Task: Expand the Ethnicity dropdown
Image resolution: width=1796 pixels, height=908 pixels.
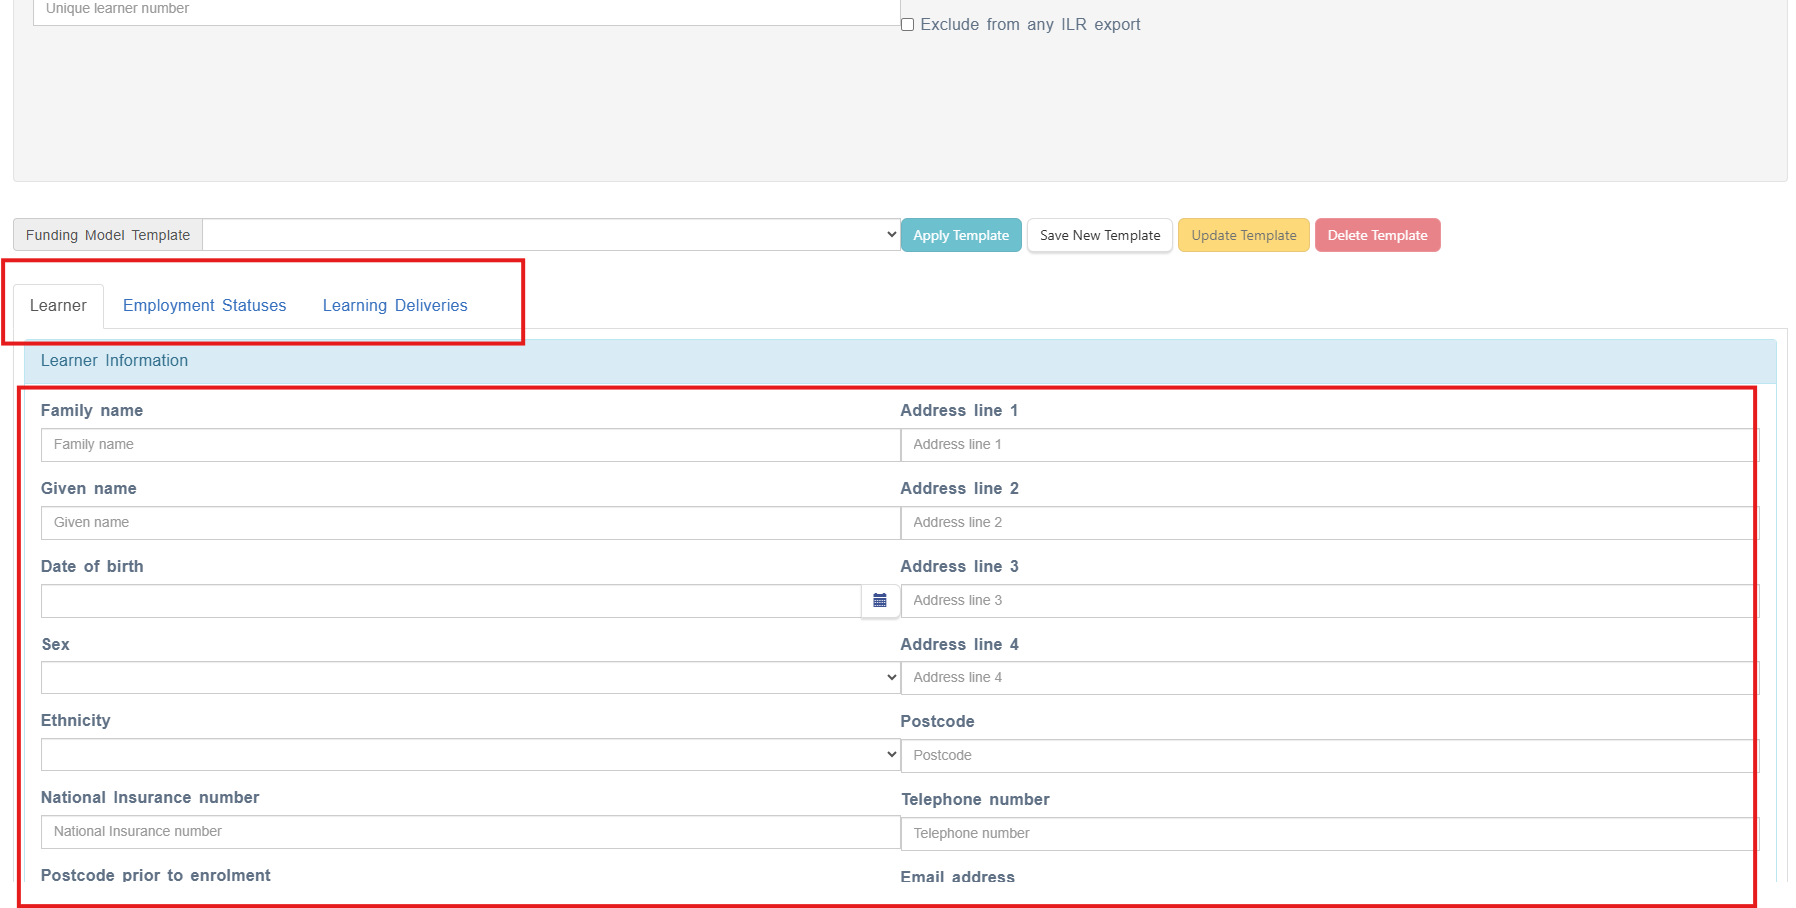Action: pyautogui.click(x=470, y=755)
